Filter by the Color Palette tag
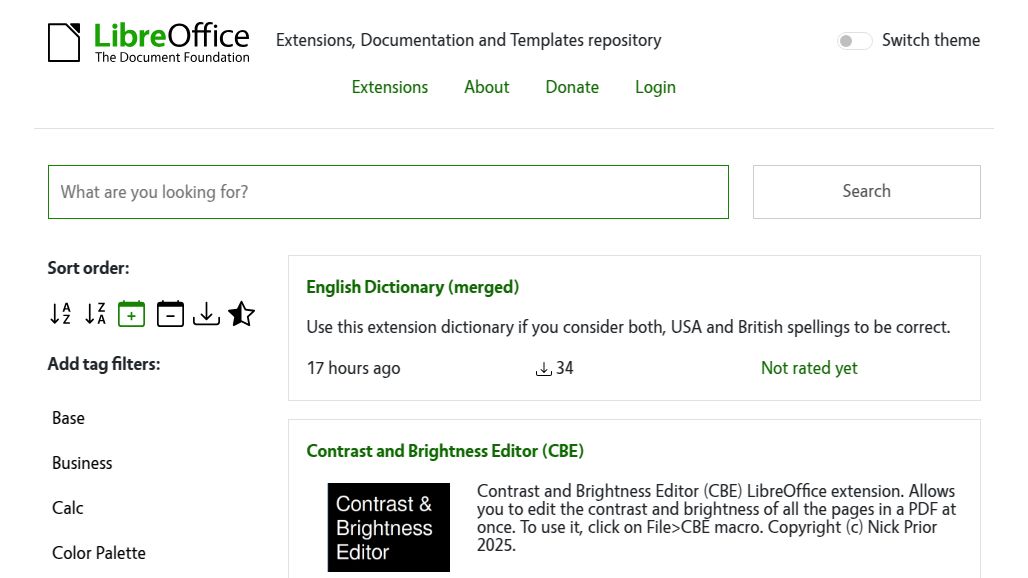The image size is (1028, 578). [98, 553]
